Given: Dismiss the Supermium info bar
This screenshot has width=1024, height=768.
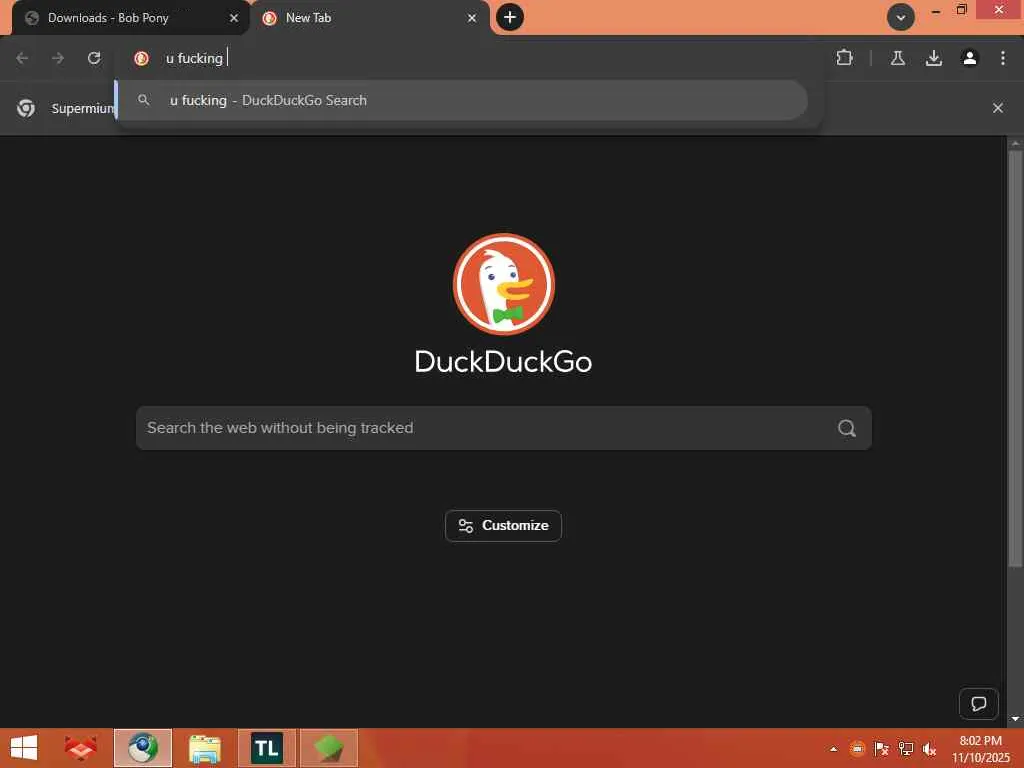Looking at the screenshot, I should tap(997, 108).
